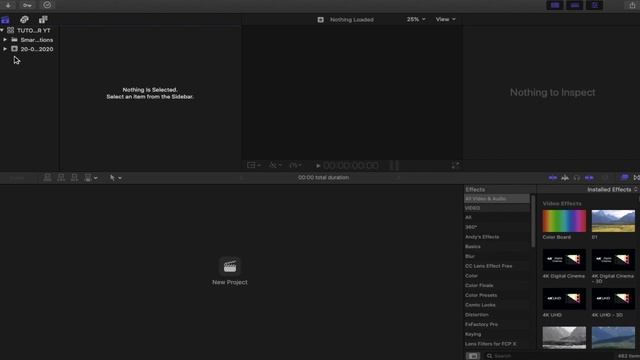Click the 4K Digital Cinema effect thumbnail
The image size is (640, 360).
[x=564, y=260]
